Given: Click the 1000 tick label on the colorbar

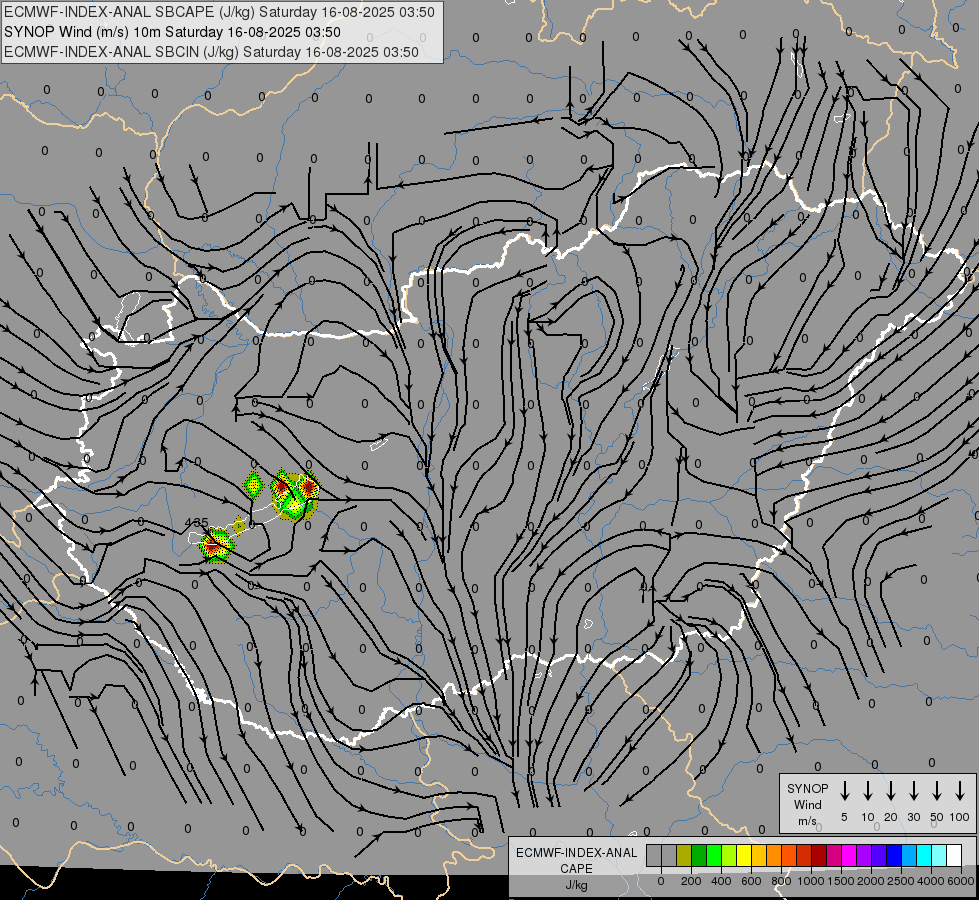Looking at the screenshot, I should point(811,881).
